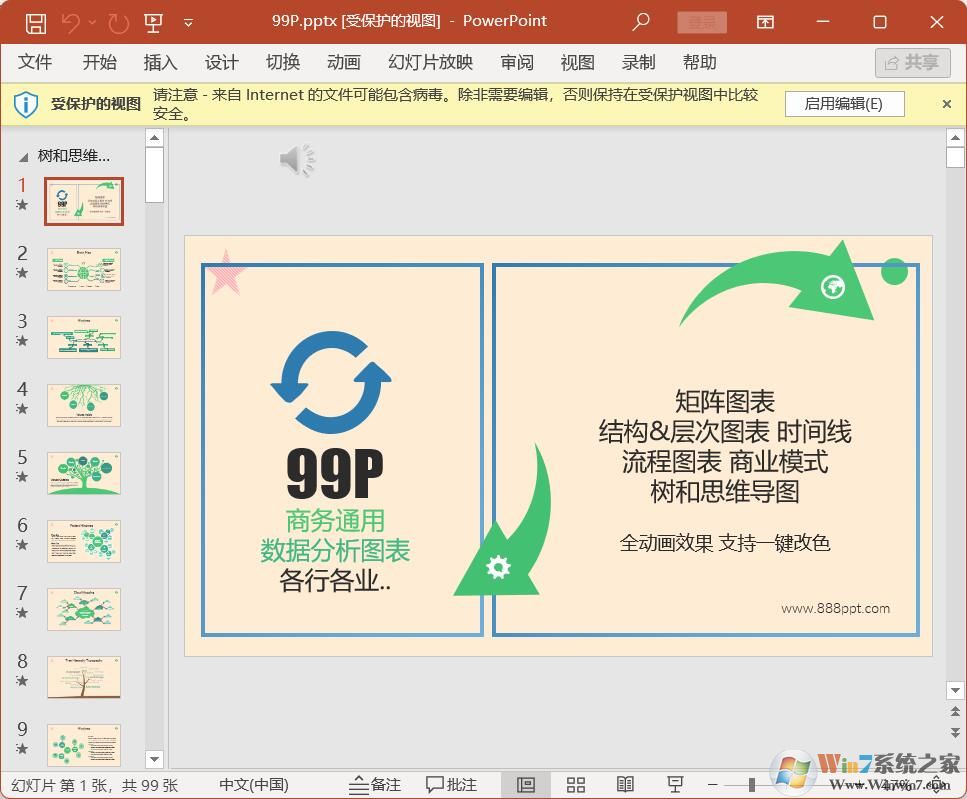Switch to Reading view in status bar
Viewport: 967px width, 799px height.
pos(625,785)
